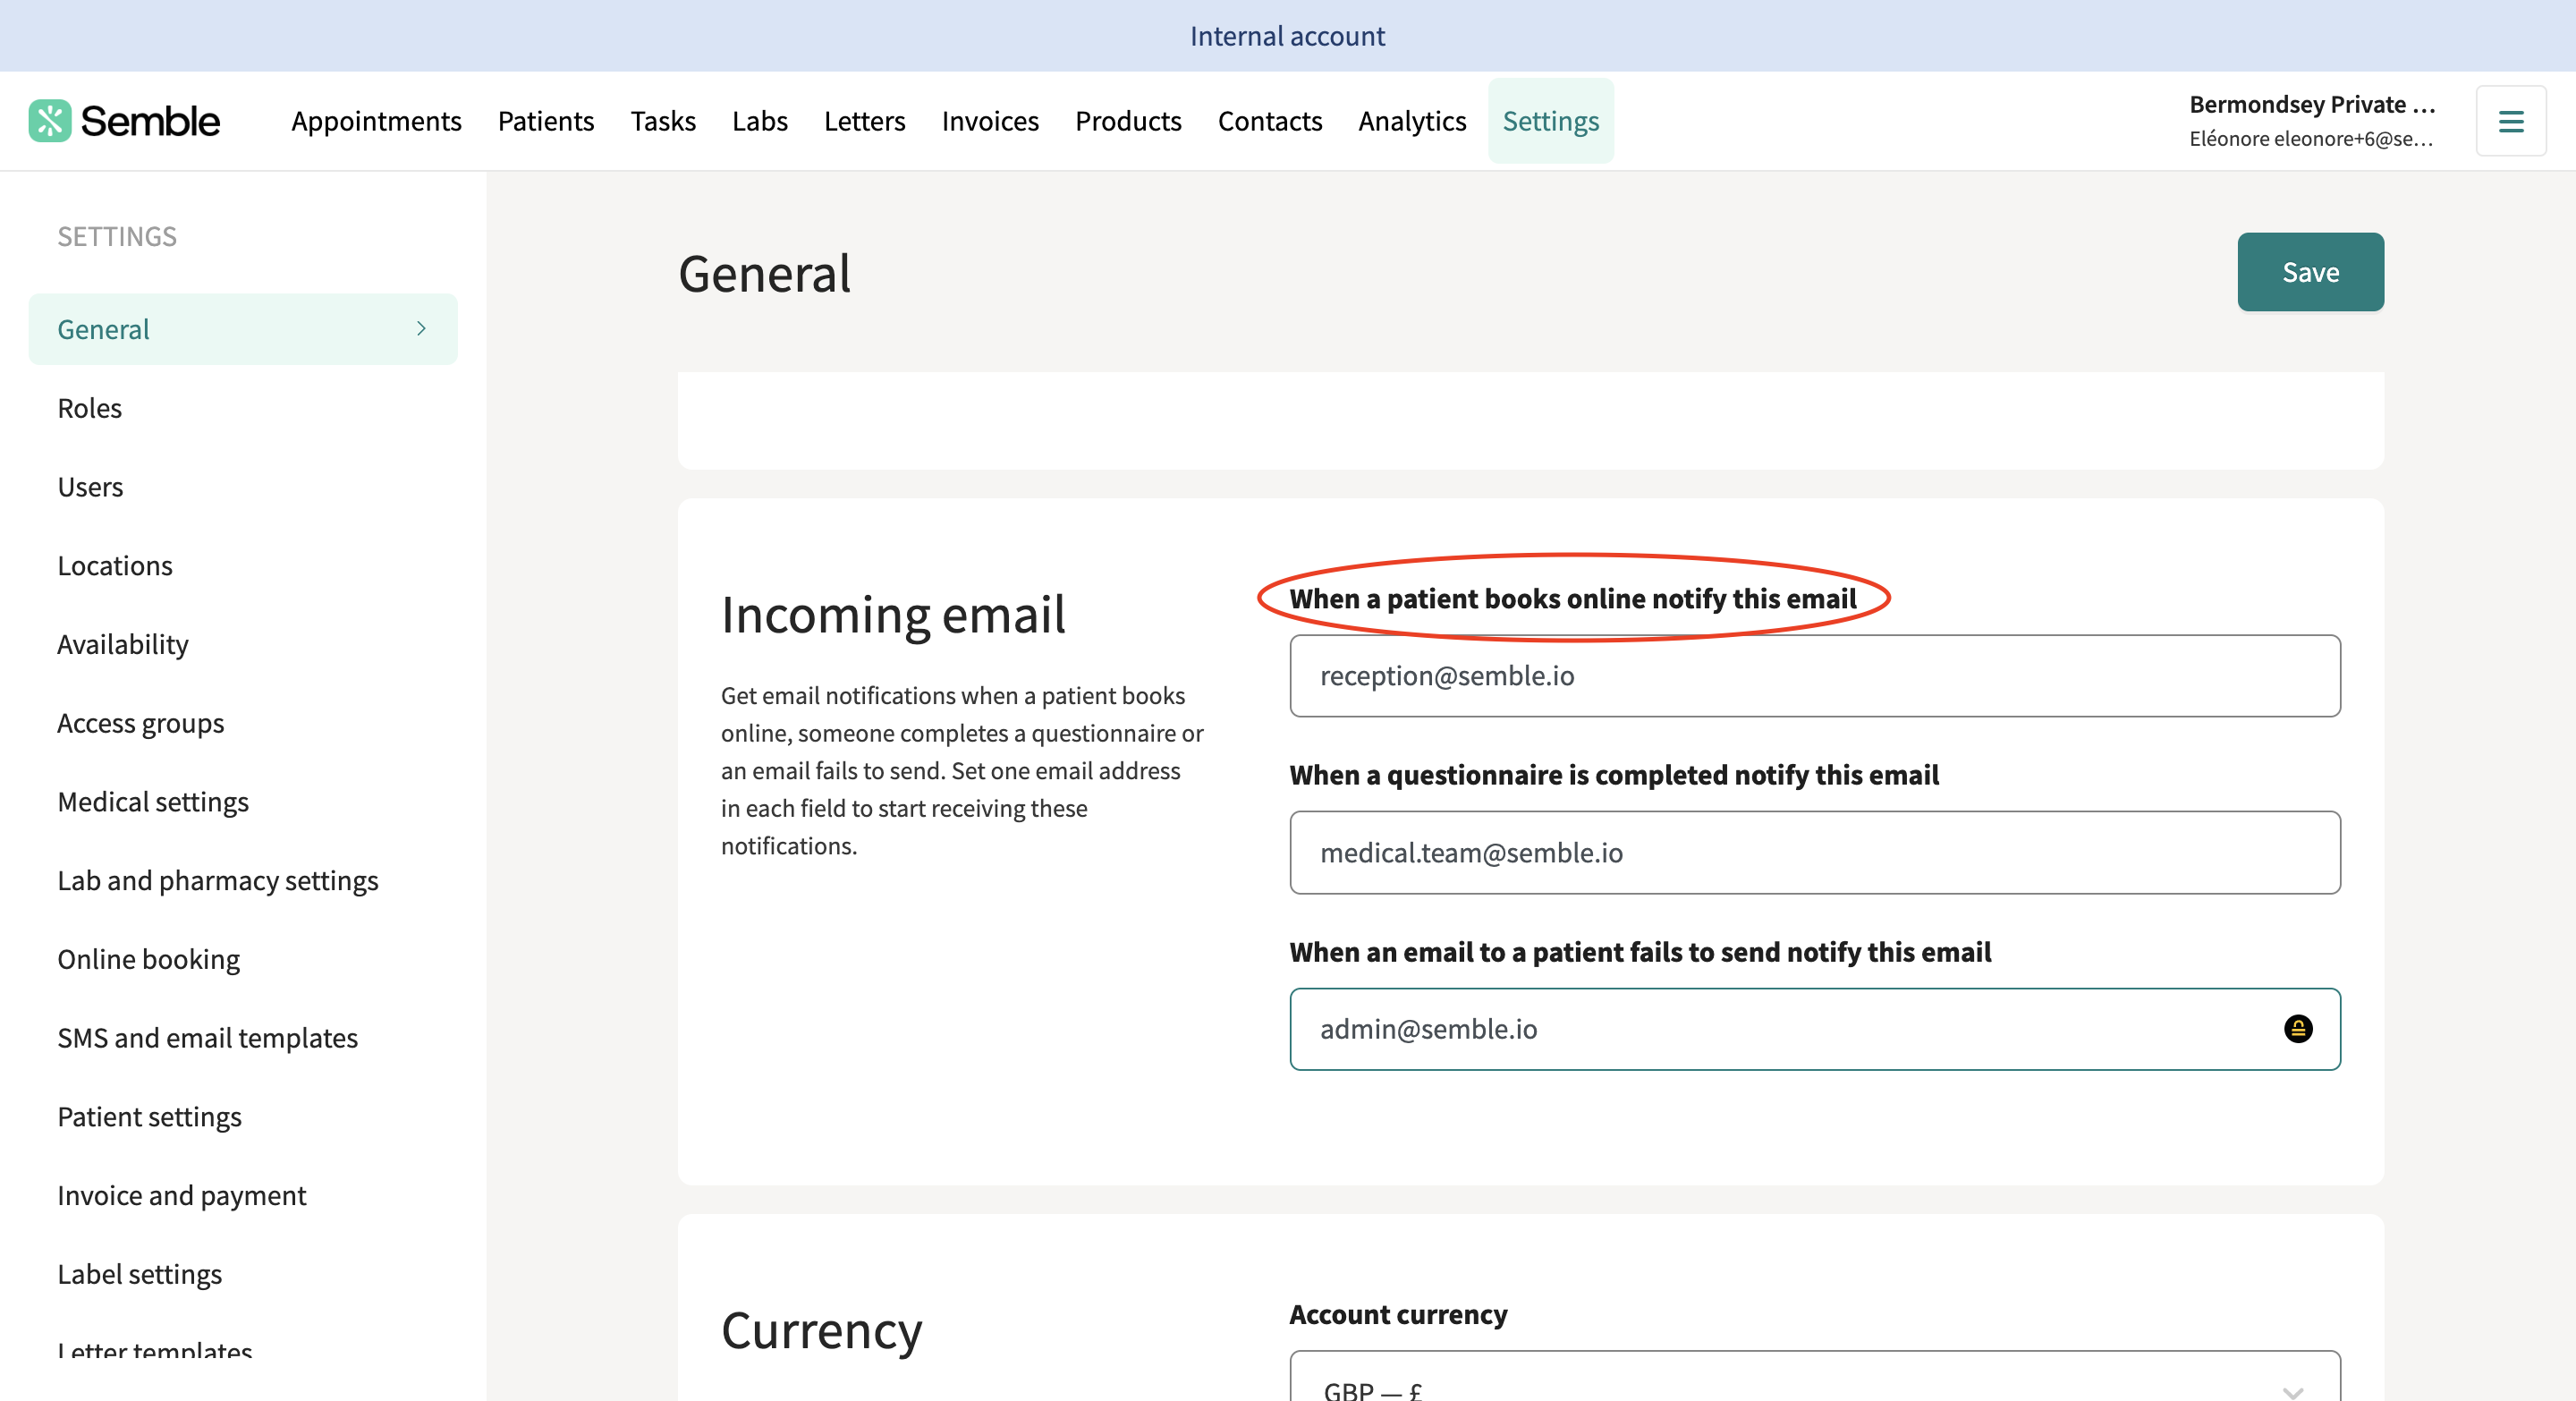Click the Incoming email heading
The width and height of the screenshot is (2576, 1401).
click(893, 614)
